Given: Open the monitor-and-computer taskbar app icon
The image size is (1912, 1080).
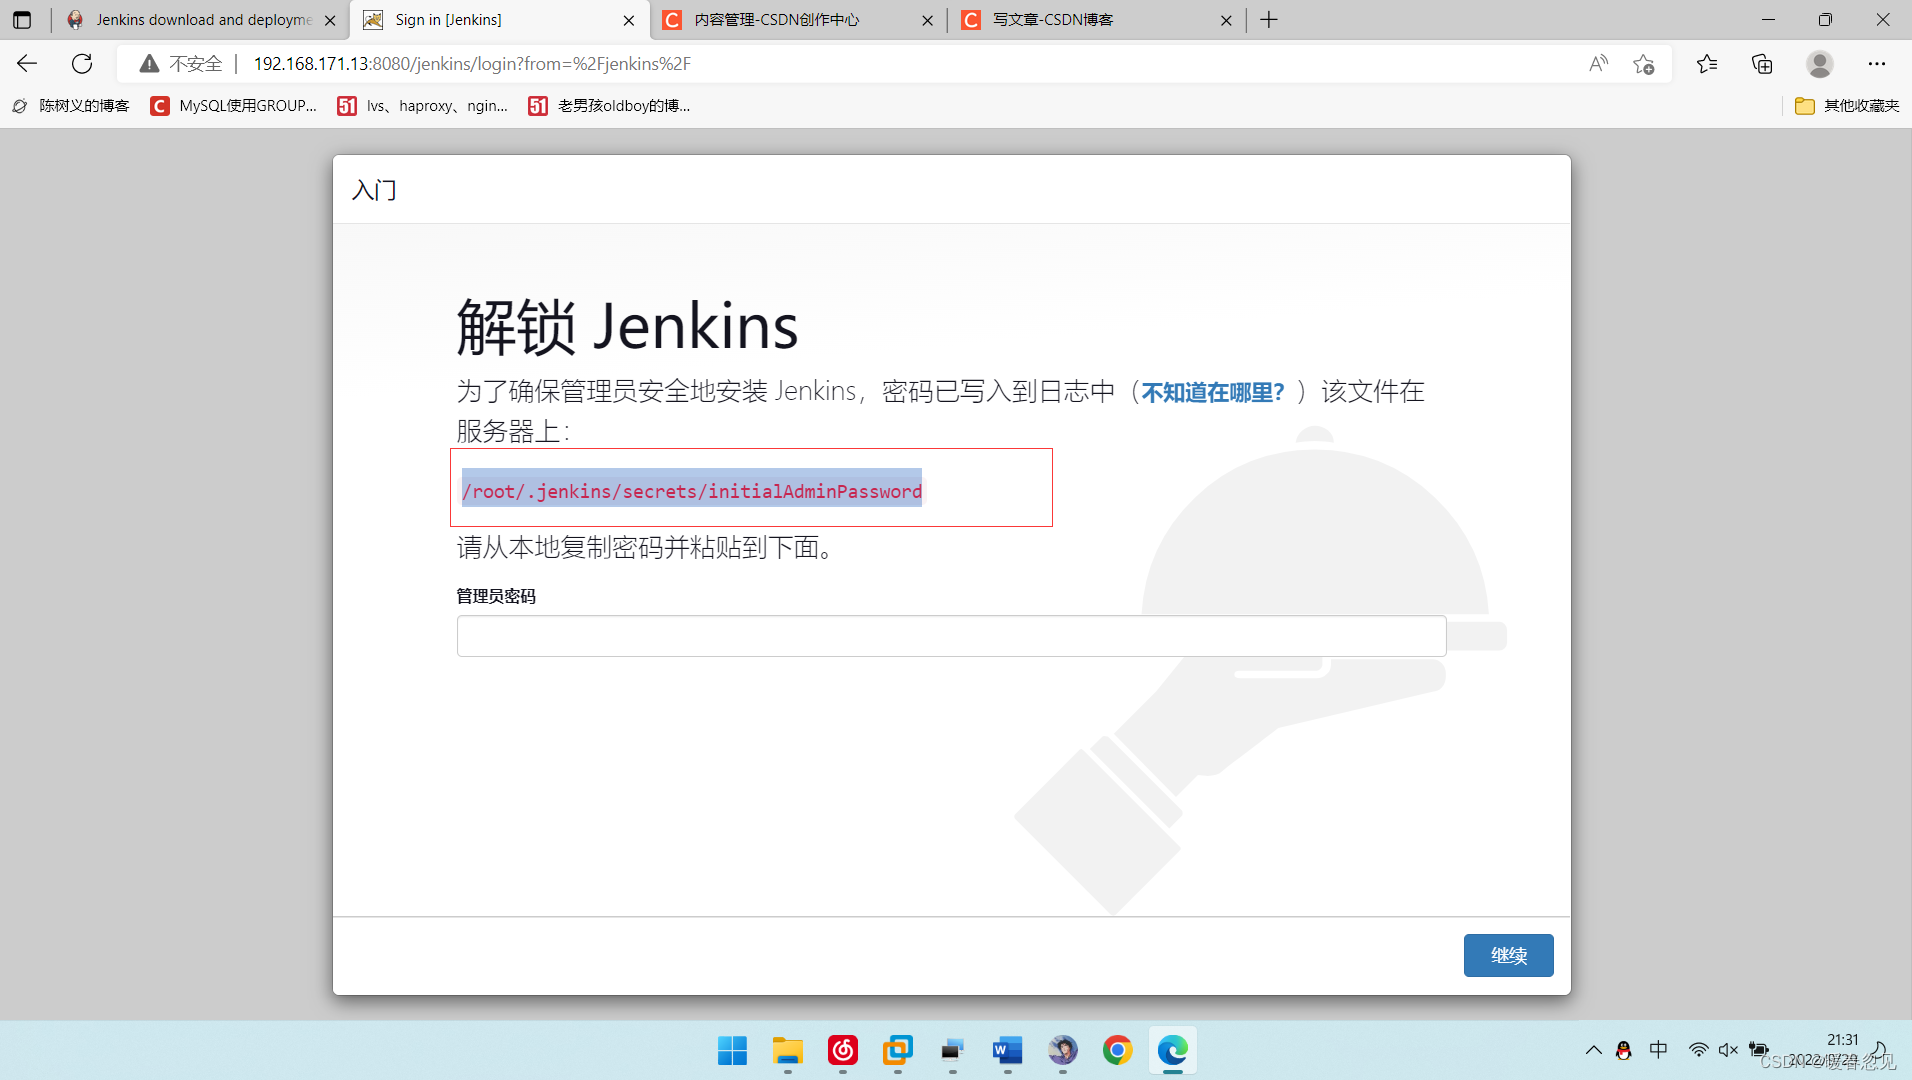Looking at the screenshot, I should pos(952,1050).
